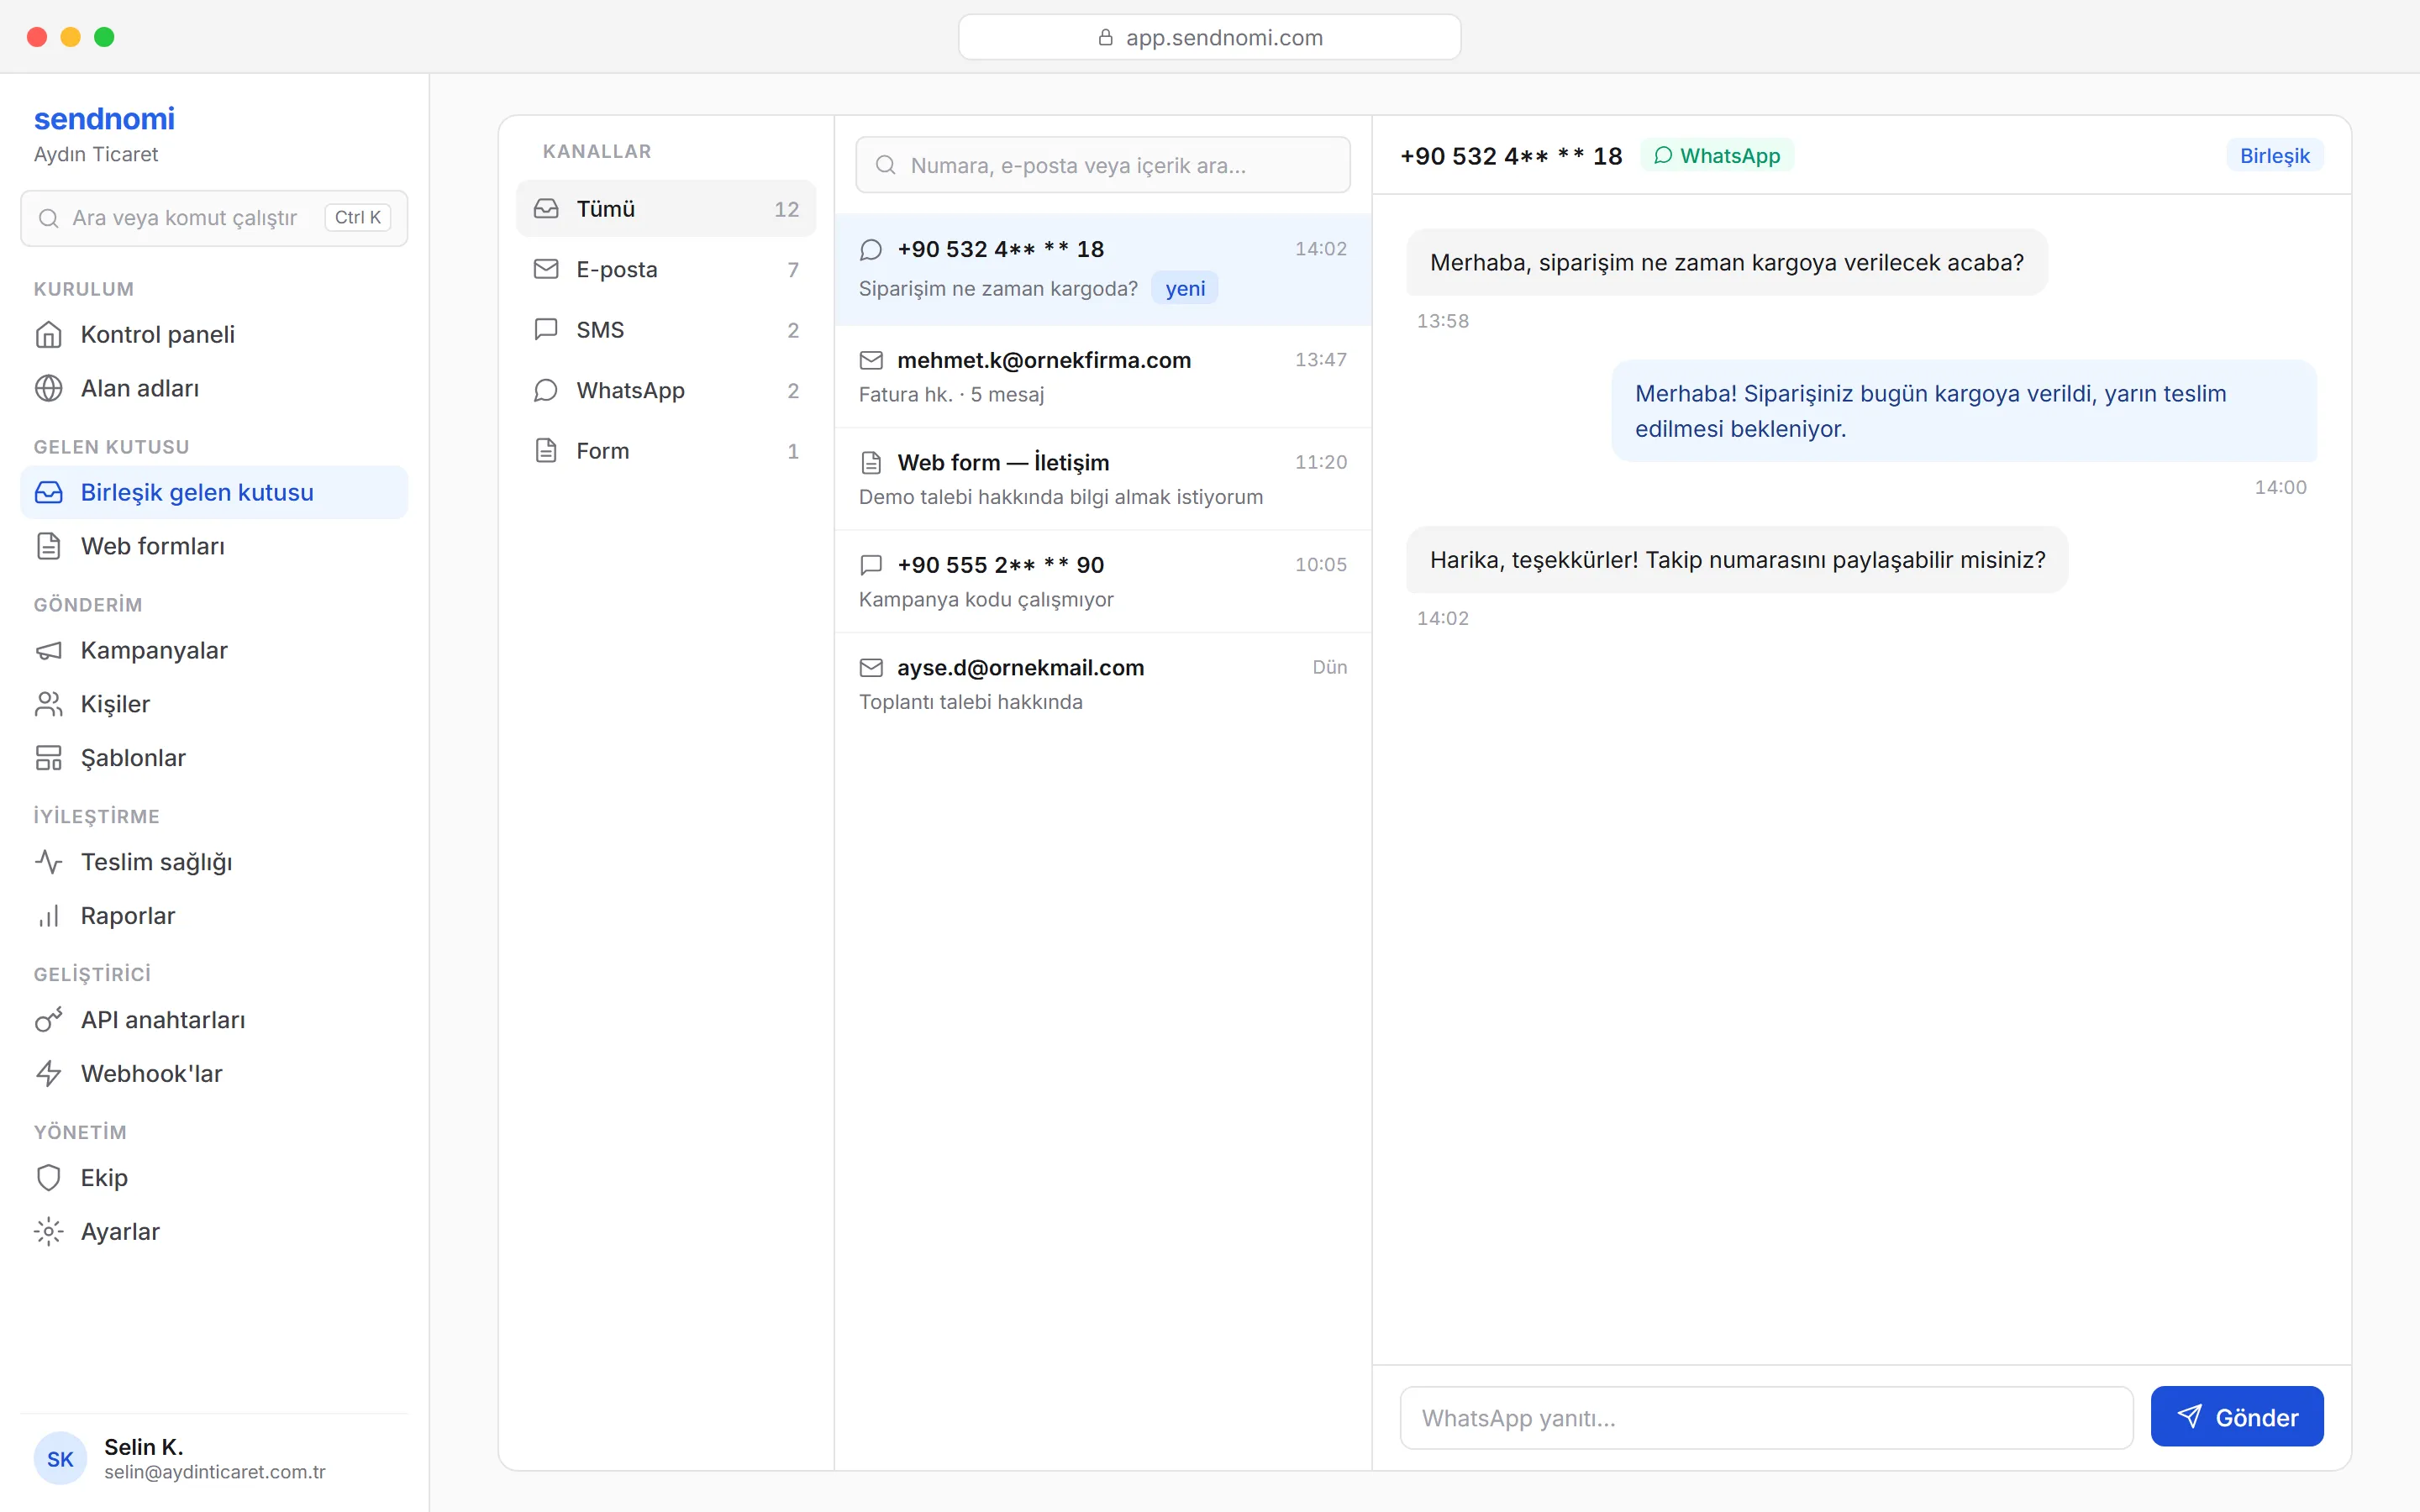2420x1512 pixels.
Task: Click the Form channel document icon
Action: point(546,451)
